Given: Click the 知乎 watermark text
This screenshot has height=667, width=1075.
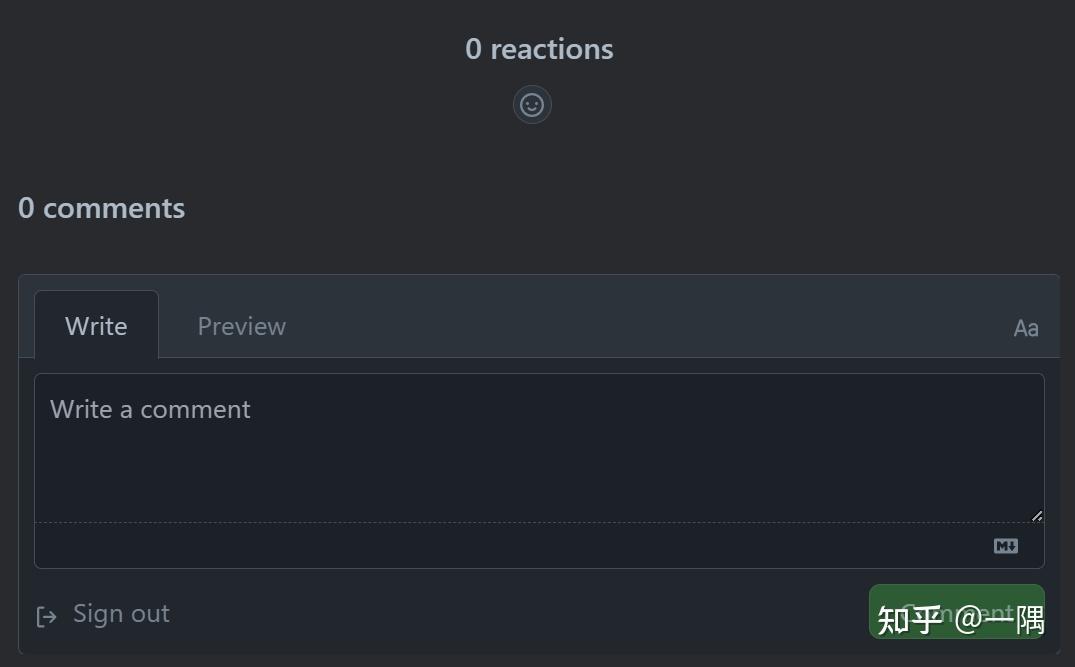Looking at the screenshot, I should [909, 619].
